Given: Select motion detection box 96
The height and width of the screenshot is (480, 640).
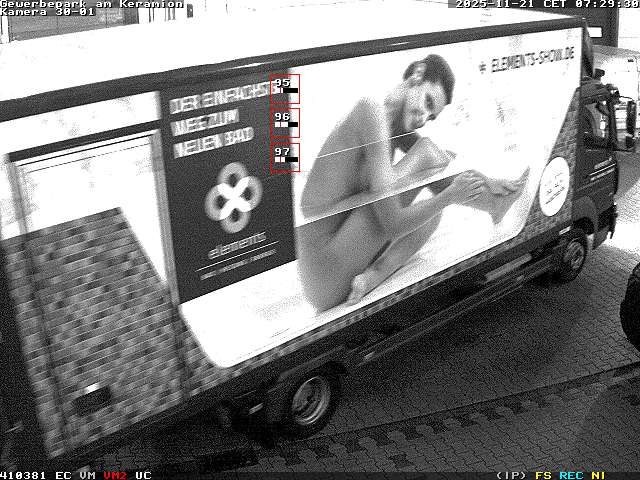Looking at the screenshot, I should pyautogui.click(x=285, y=122).
